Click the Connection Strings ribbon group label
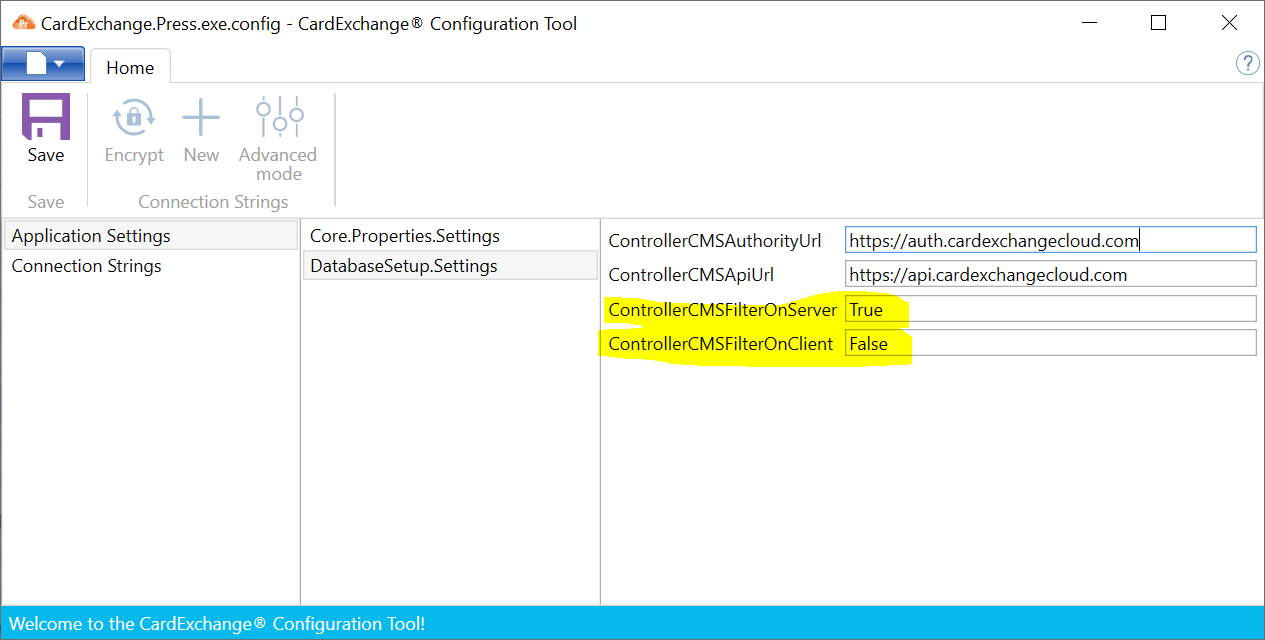Image resolution: width=1265 pixels, height=640 pixels. click(213, 202)
